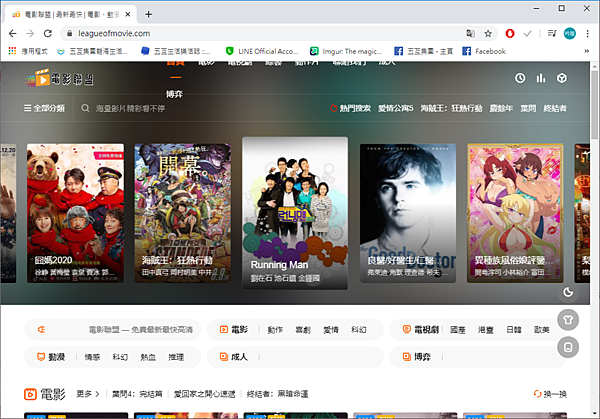Open 更多 movies link with chevron
600x419 pixels.
[88, 394]
